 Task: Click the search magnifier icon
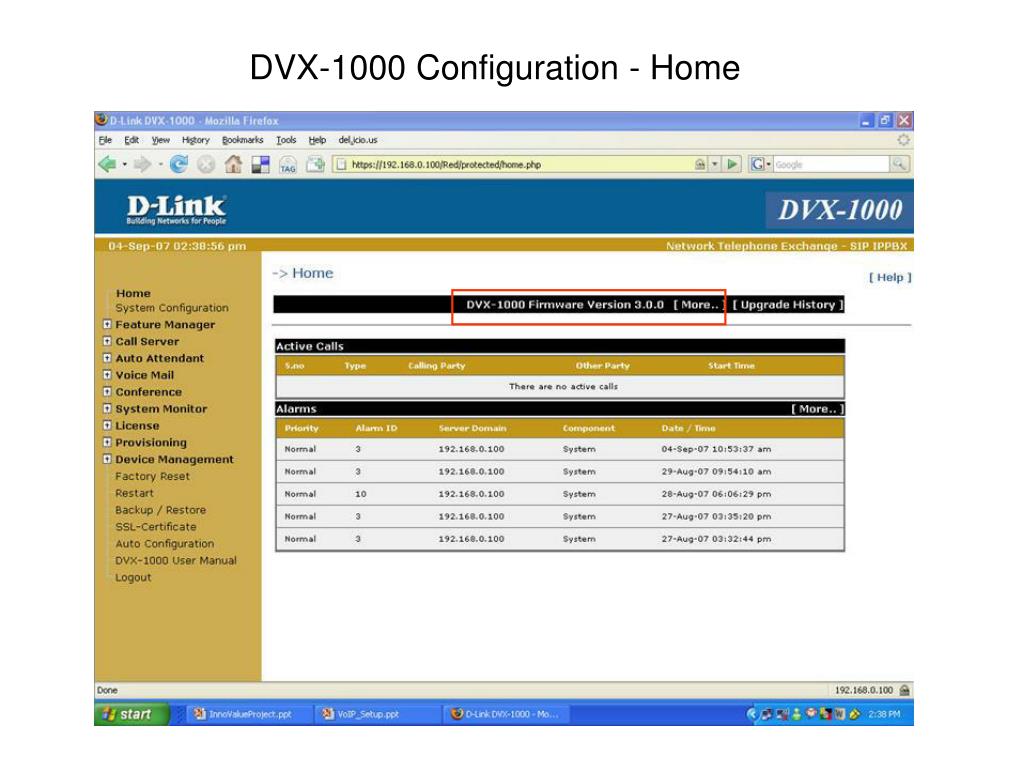click(x=899, y=165)
